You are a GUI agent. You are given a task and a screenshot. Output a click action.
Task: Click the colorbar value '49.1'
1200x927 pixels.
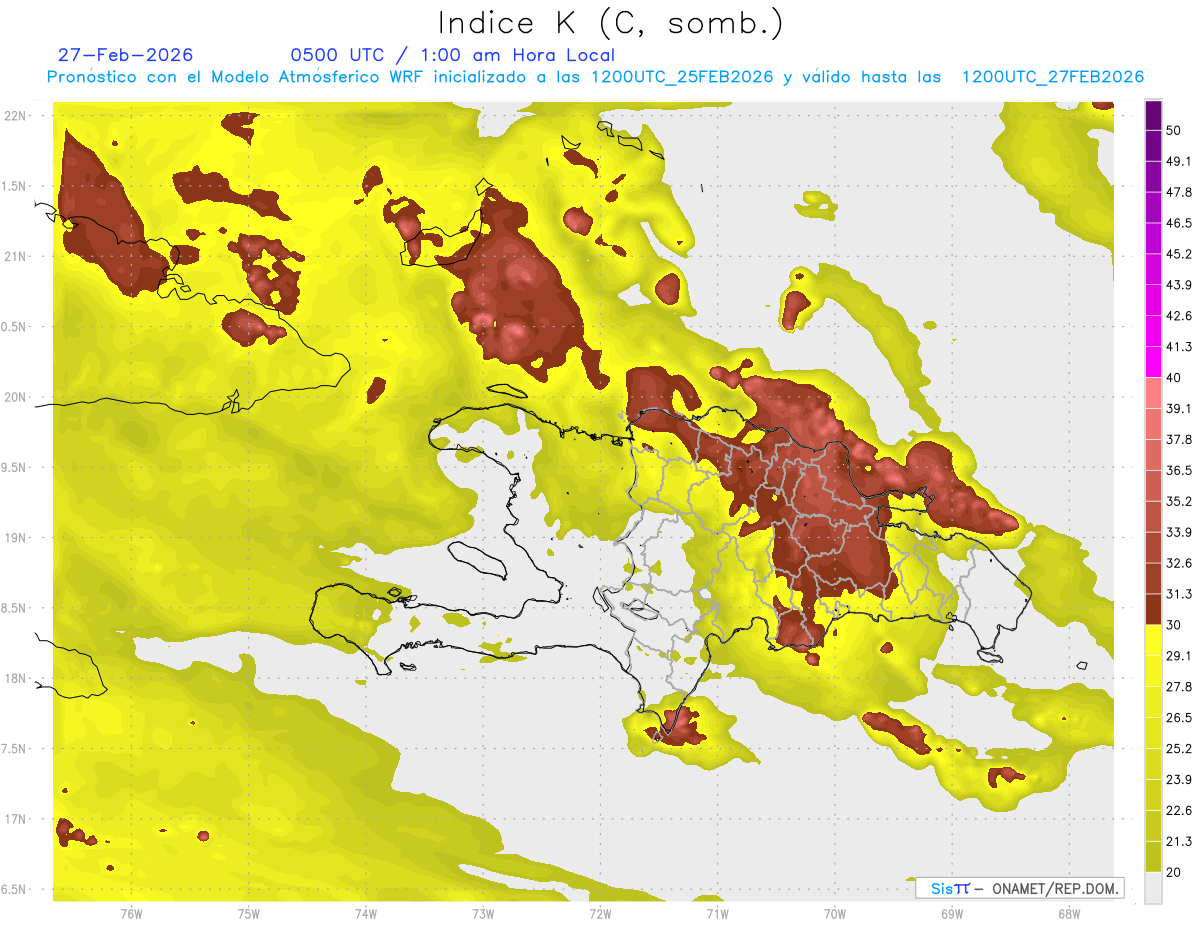pyautogui.click(x=1179, y=161)
